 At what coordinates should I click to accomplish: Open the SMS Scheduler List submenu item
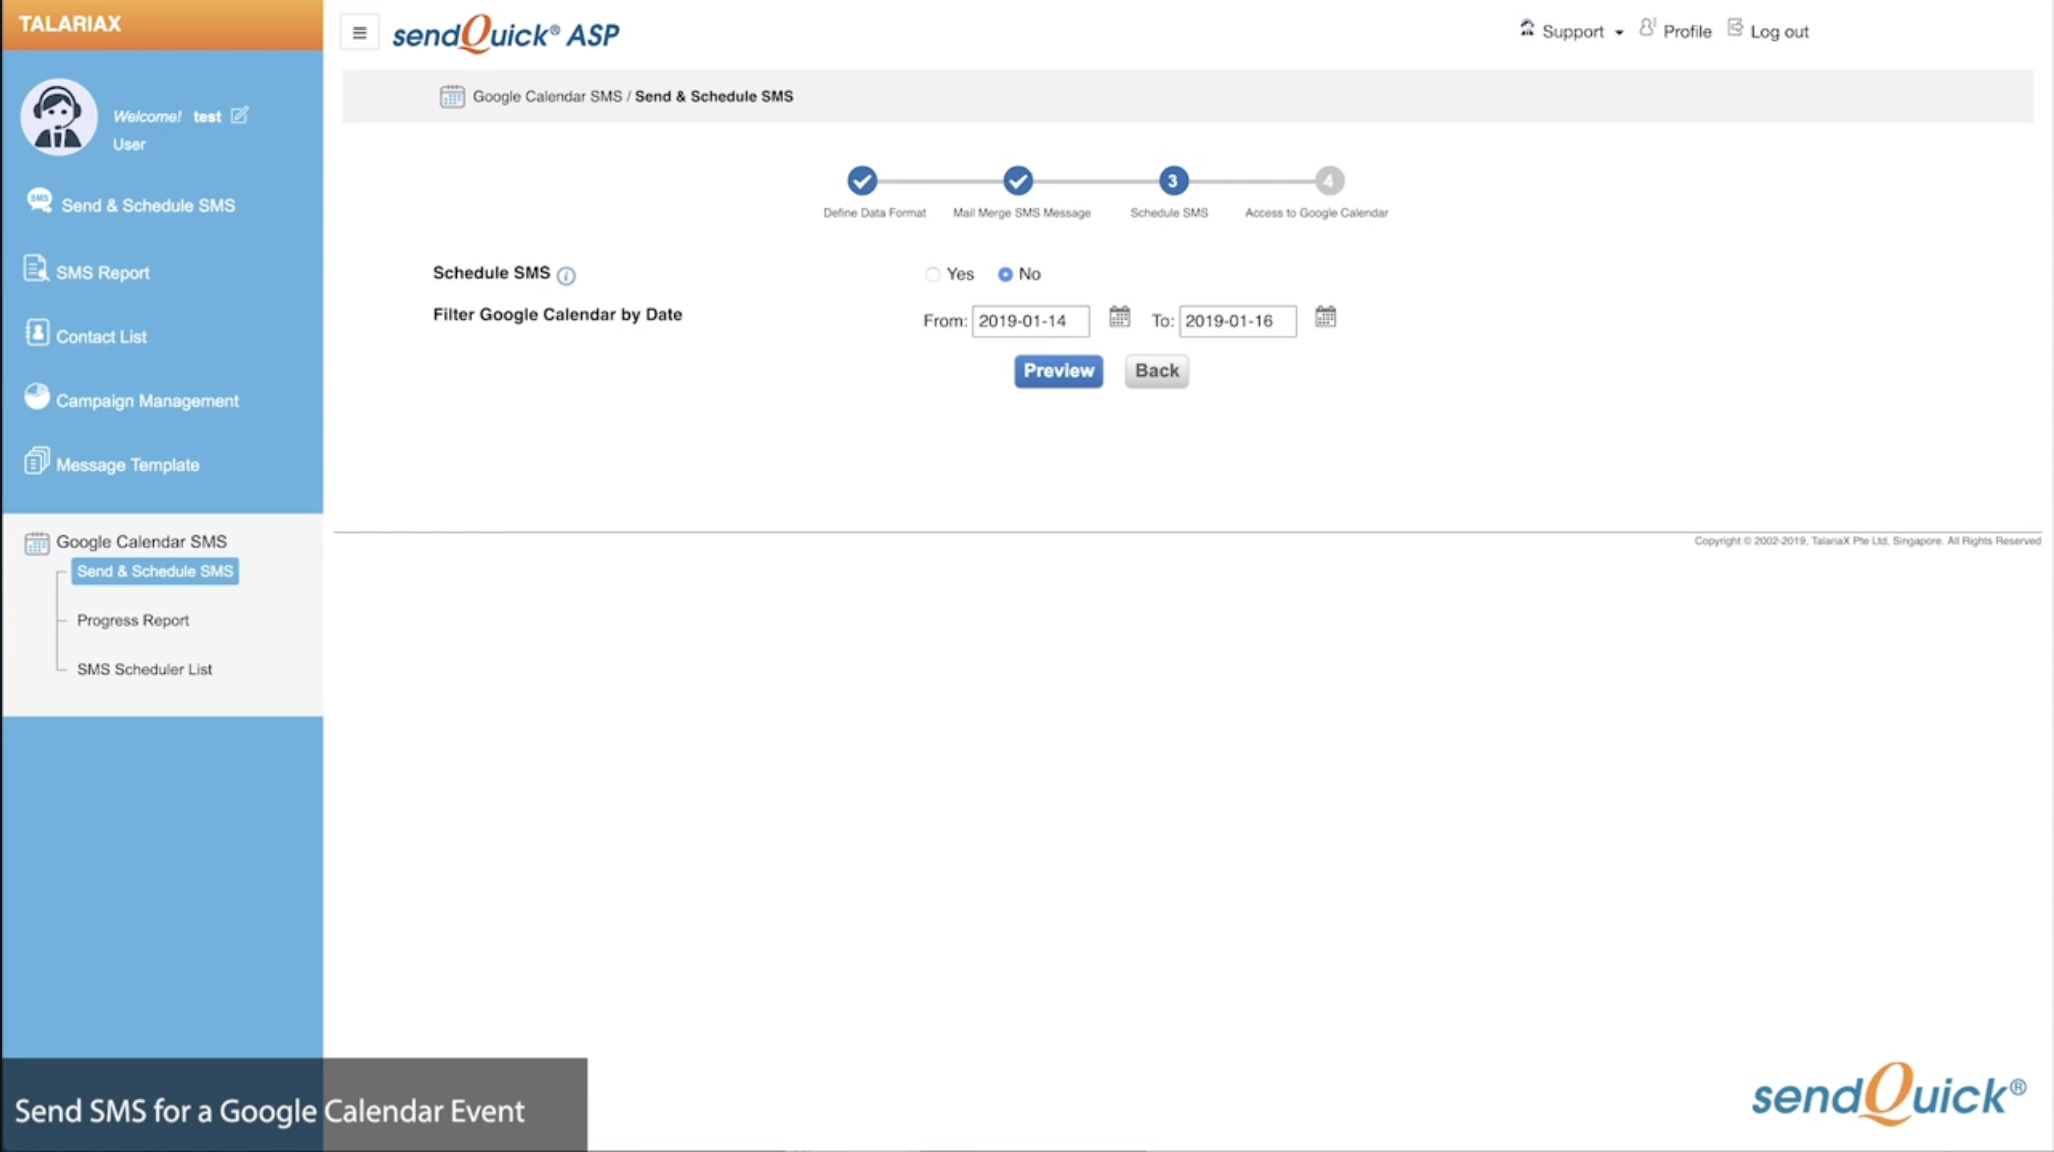[144, 669]
